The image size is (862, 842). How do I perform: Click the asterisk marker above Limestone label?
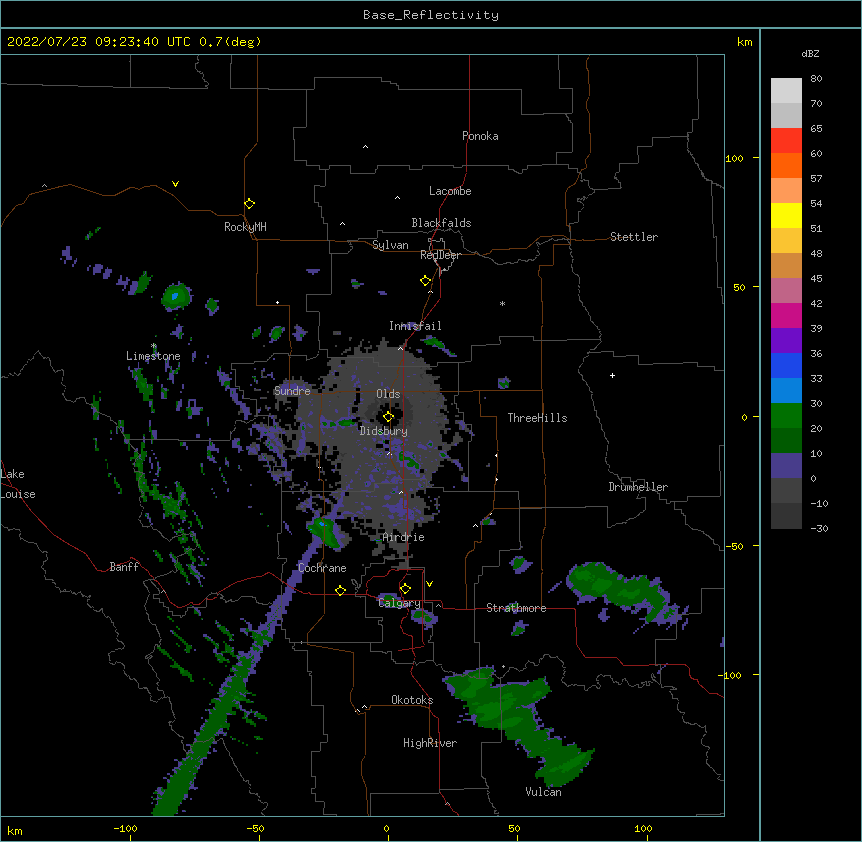(153, 346)
